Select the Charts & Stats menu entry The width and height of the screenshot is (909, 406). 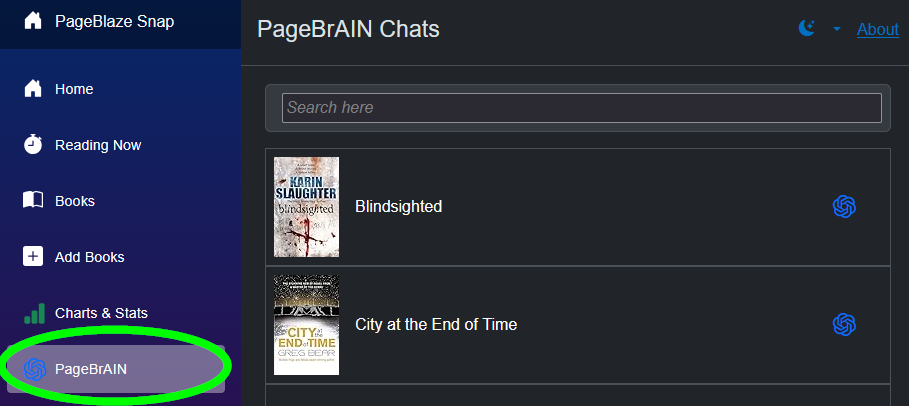tap(101, 313)
